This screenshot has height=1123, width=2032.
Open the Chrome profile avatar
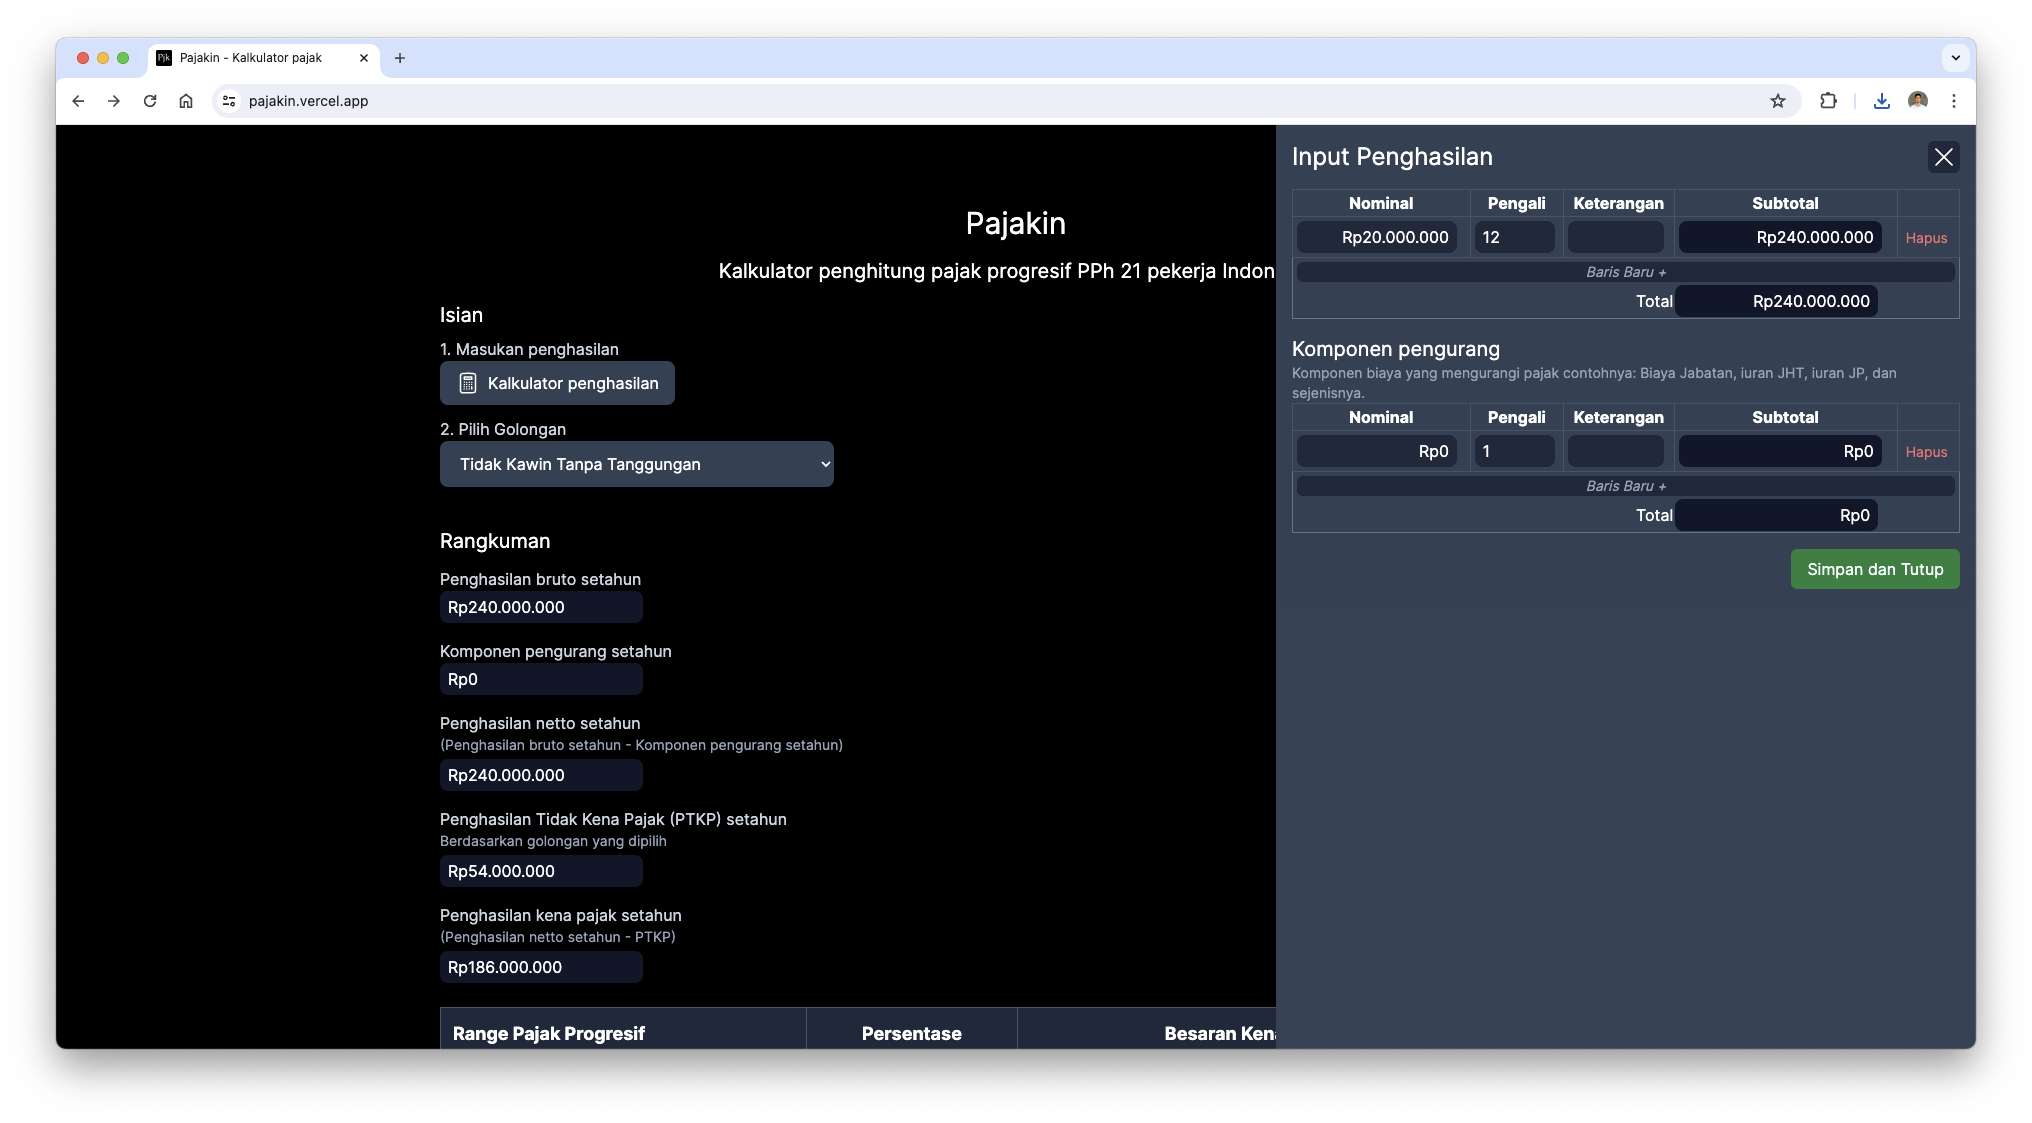tap(1917, 101)
